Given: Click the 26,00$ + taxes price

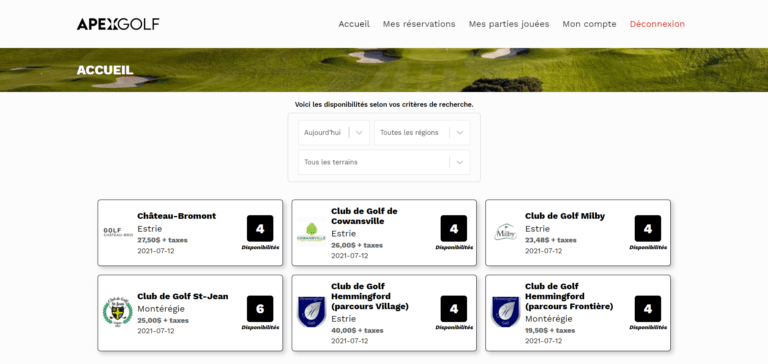Looking at the screenshot, I should click(x=357, y=245).
